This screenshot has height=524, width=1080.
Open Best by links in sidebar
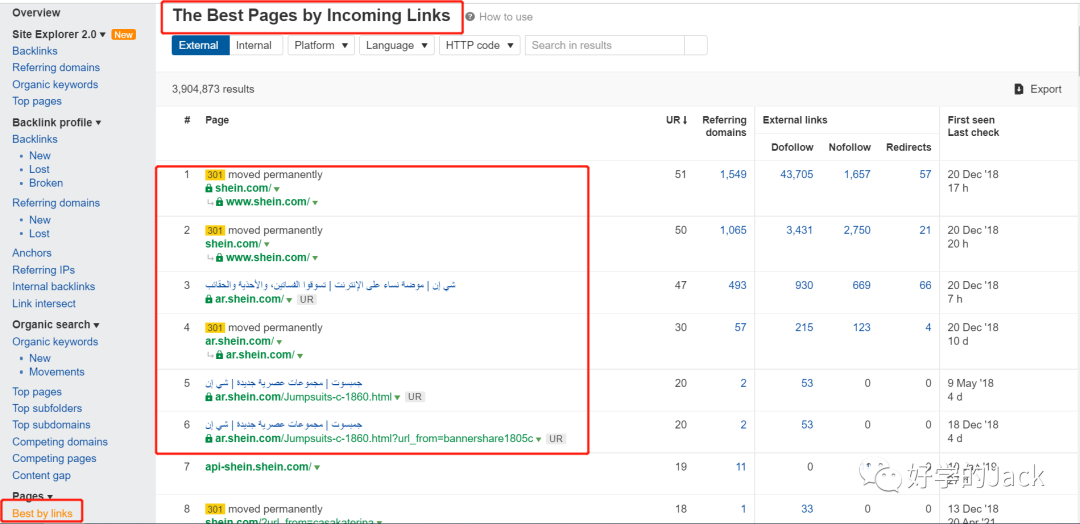point(41,513)
